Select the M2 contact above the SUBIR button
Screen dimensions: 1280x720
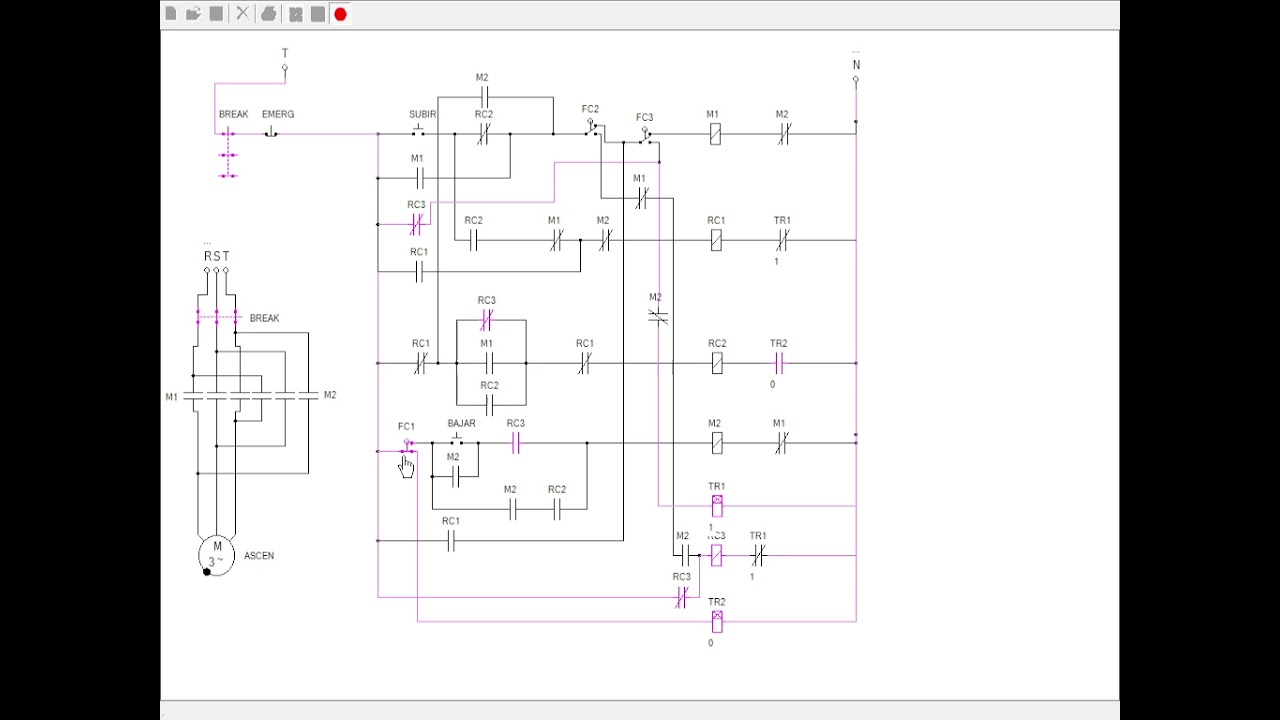(483, 97)
